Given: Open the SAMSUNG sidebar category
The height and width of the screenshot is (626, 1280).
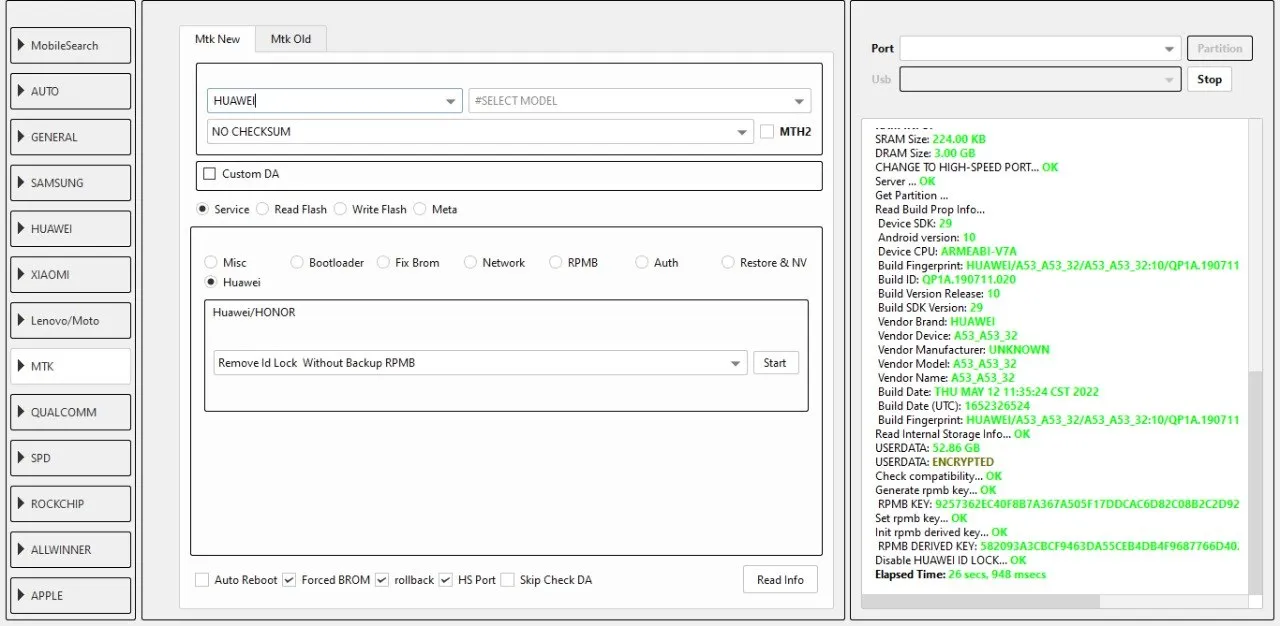Looking at the screenshot, I should [70, 183].
